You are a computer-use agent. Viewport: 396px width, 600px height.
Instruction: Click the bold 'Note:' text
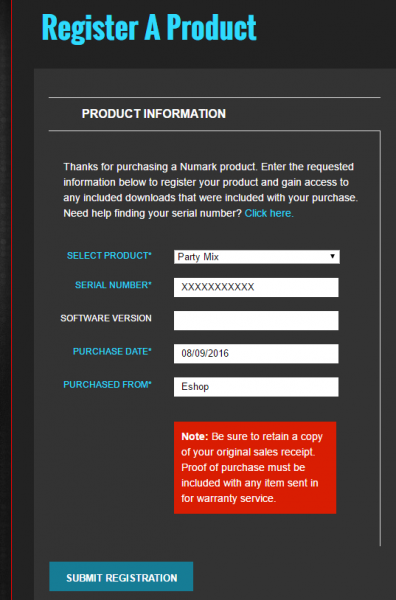pyautogui.click(x=195, y=437)
